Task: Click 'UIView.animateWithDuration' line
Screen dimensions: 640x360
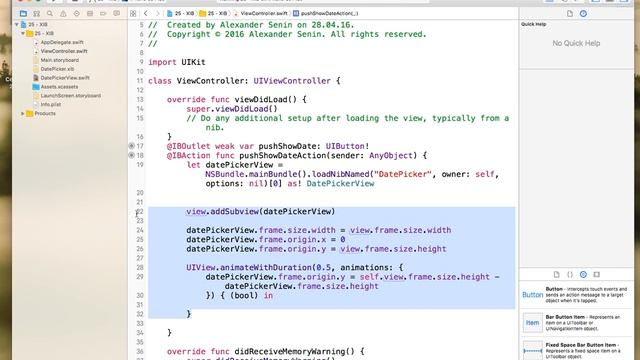Action: click(x=295, y=268)
